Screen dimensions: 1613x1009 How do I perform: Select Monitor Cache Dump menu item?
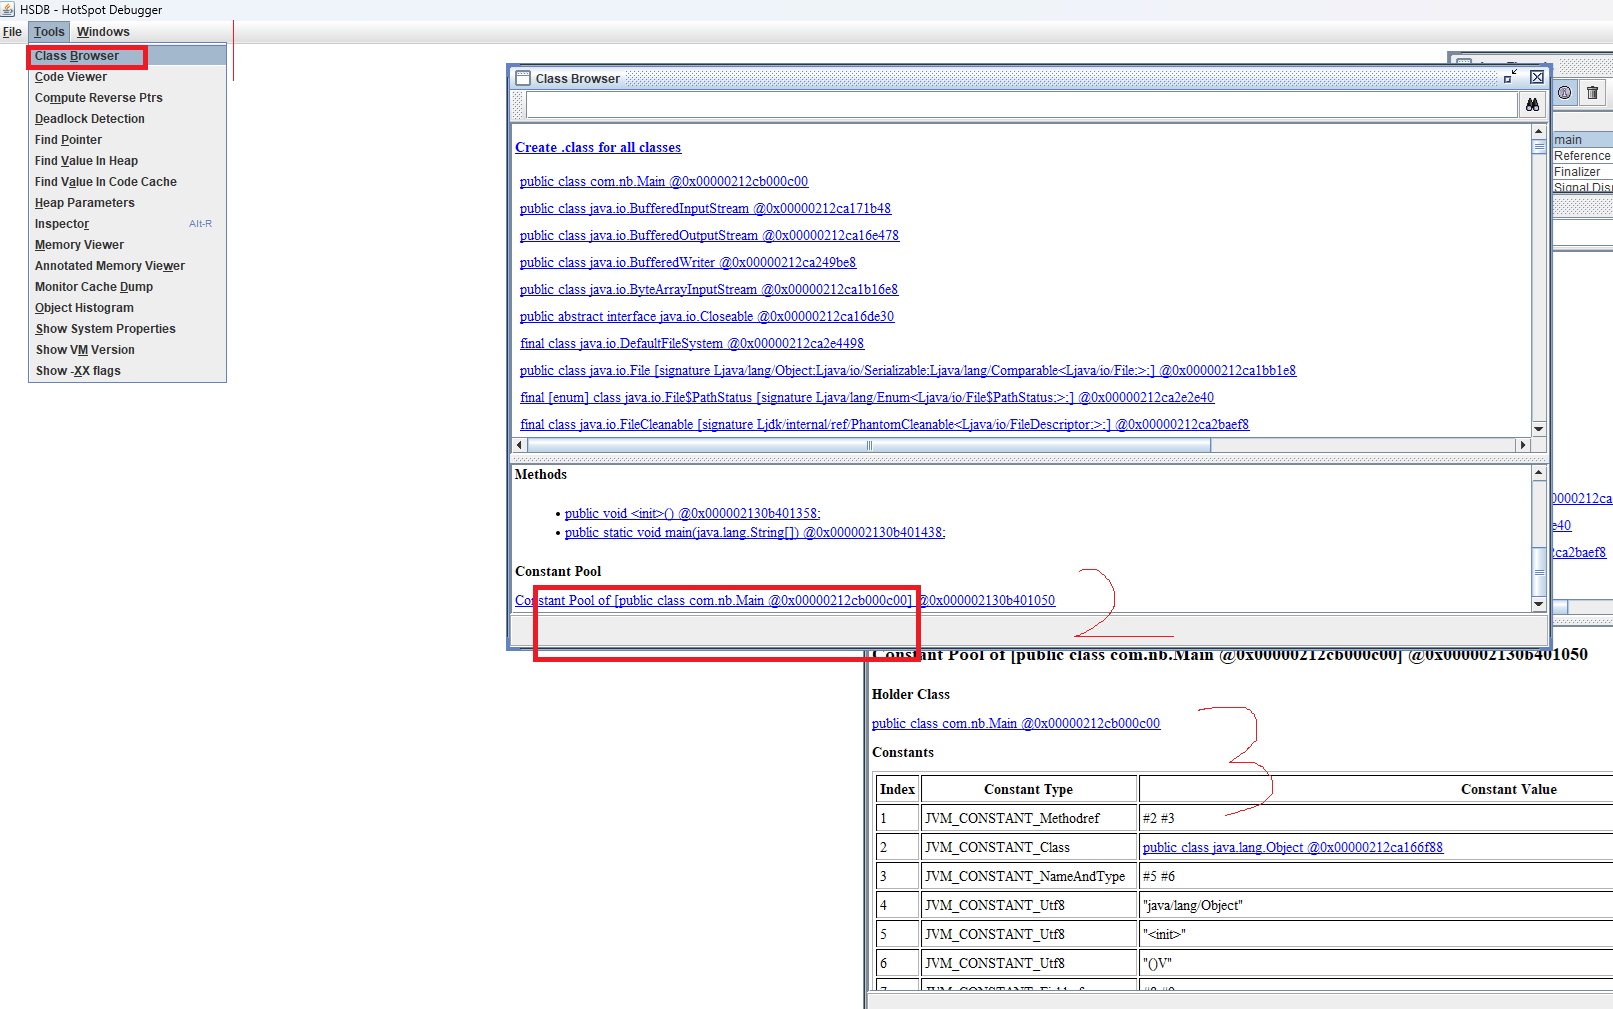pyautogui.click(x=127, y=287)
